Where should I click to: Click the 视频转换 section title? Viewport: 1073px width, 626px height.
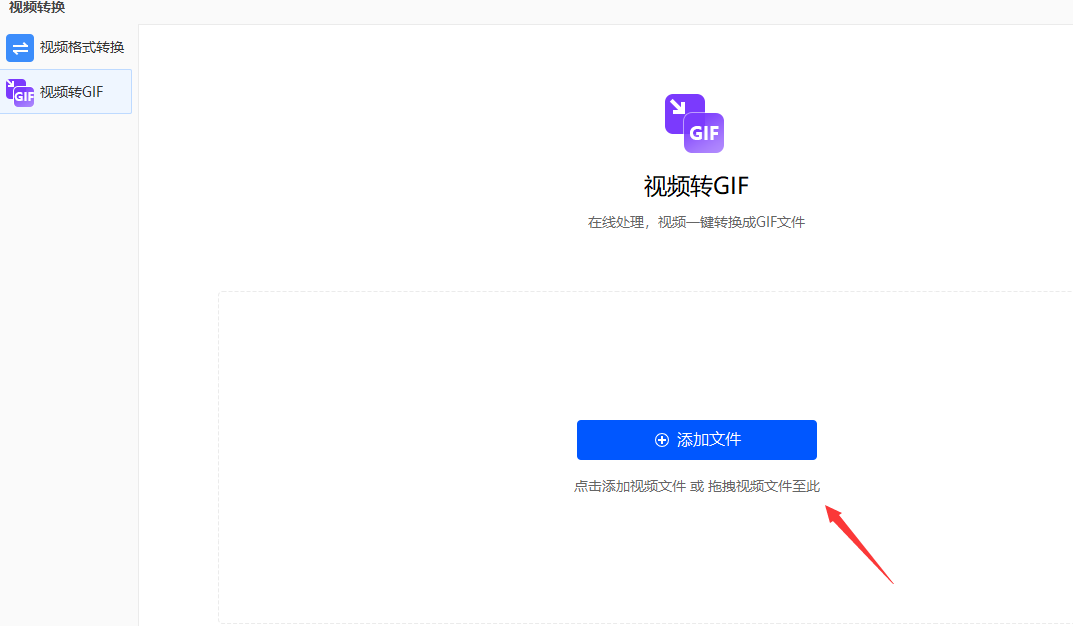(x=37, y=8)
